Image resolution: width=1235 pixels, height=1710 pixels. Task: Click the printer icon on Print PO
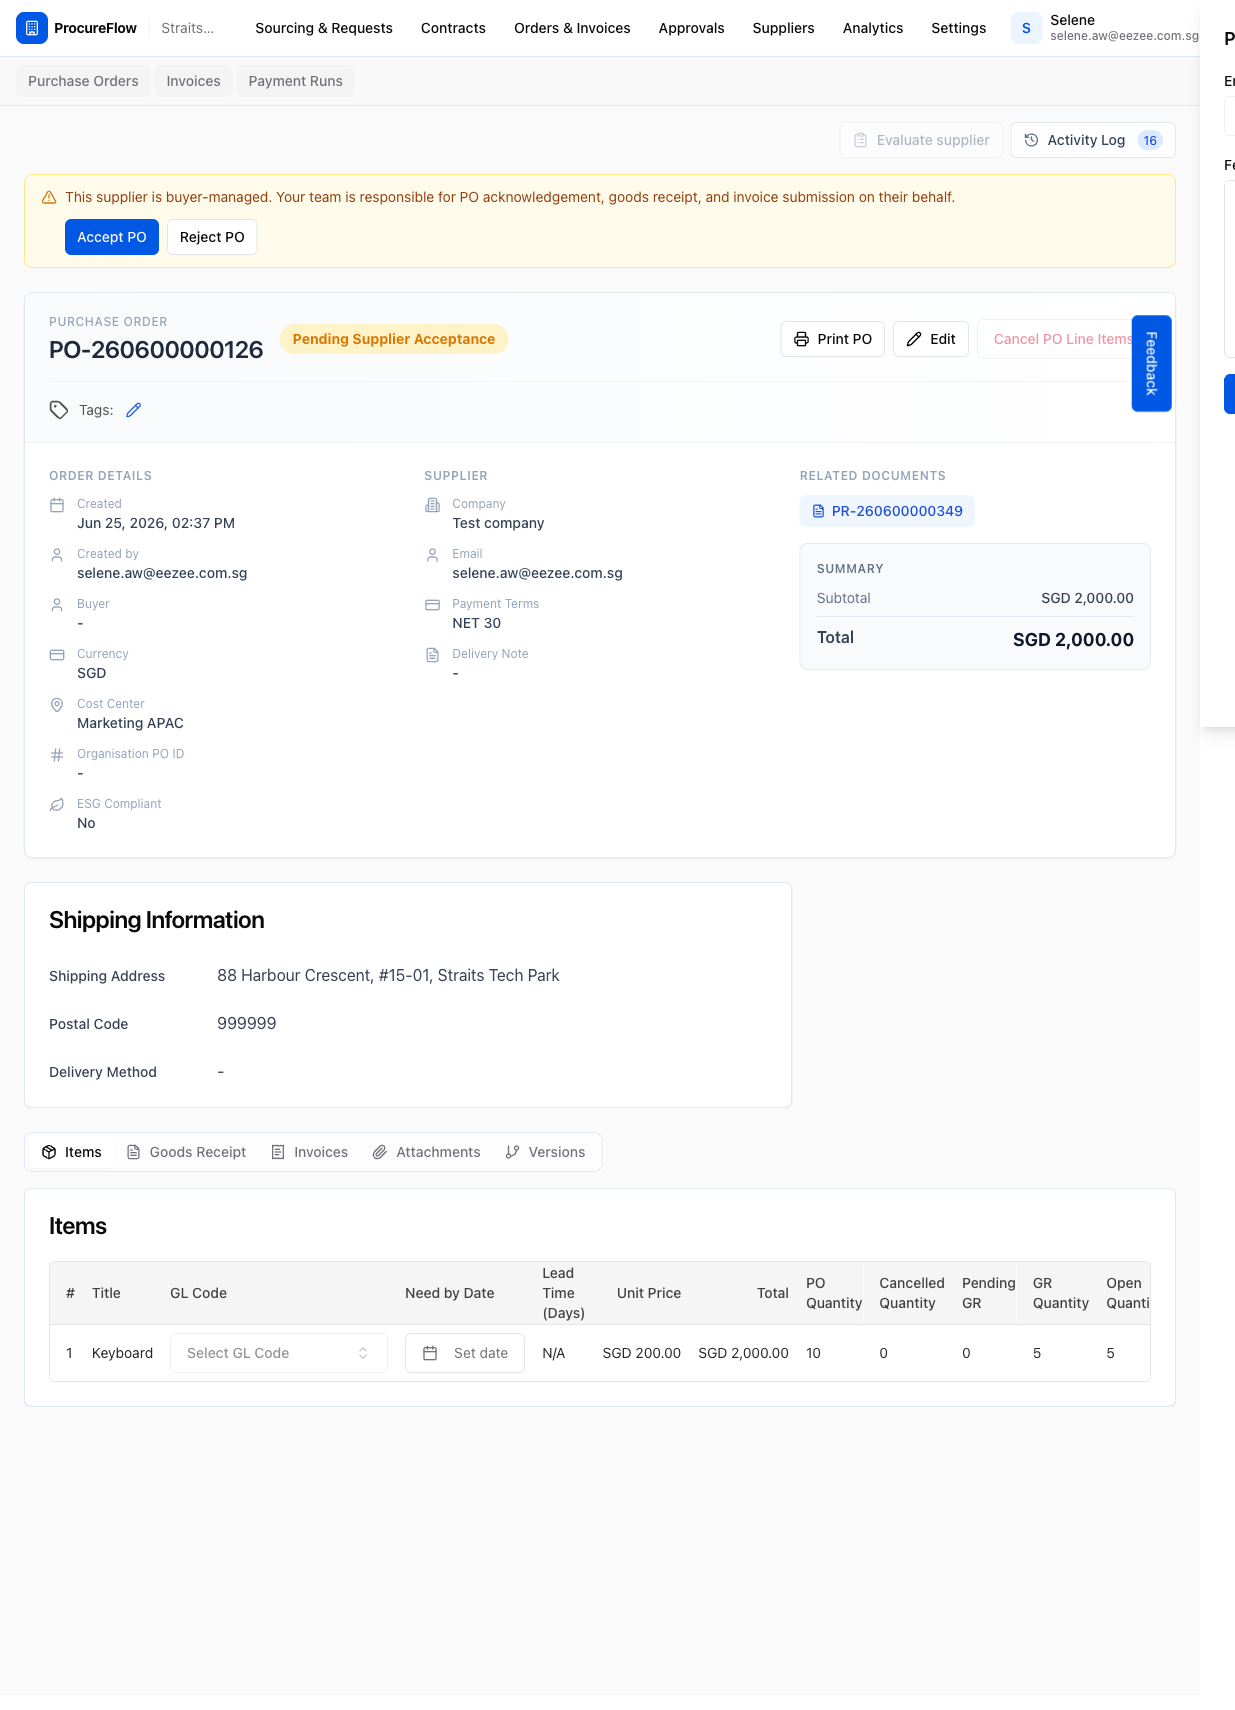pyautogui.click(x=801, y=339)
